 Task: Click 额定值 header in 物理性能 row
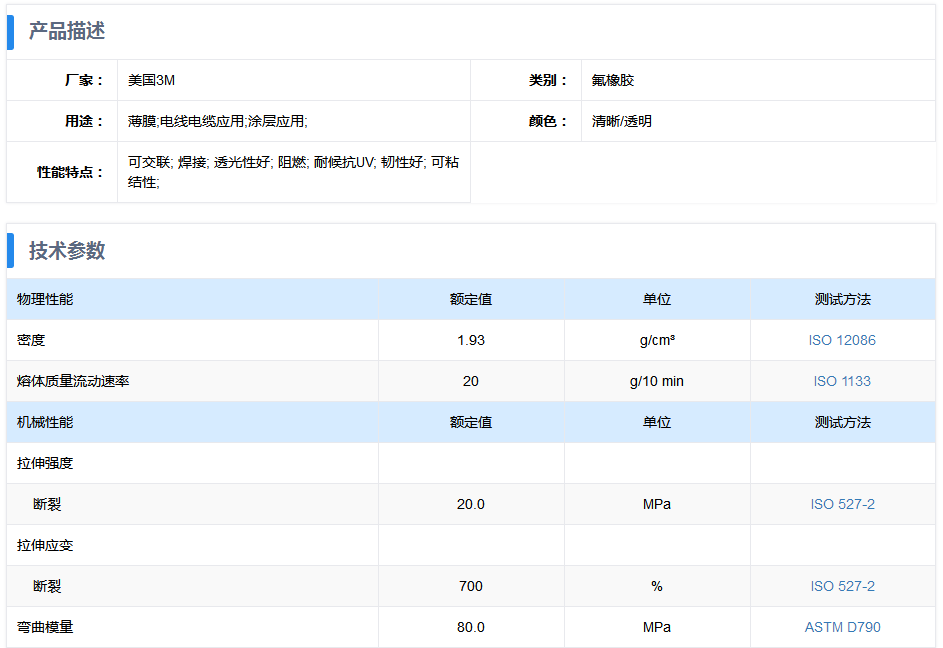(471, 299)
